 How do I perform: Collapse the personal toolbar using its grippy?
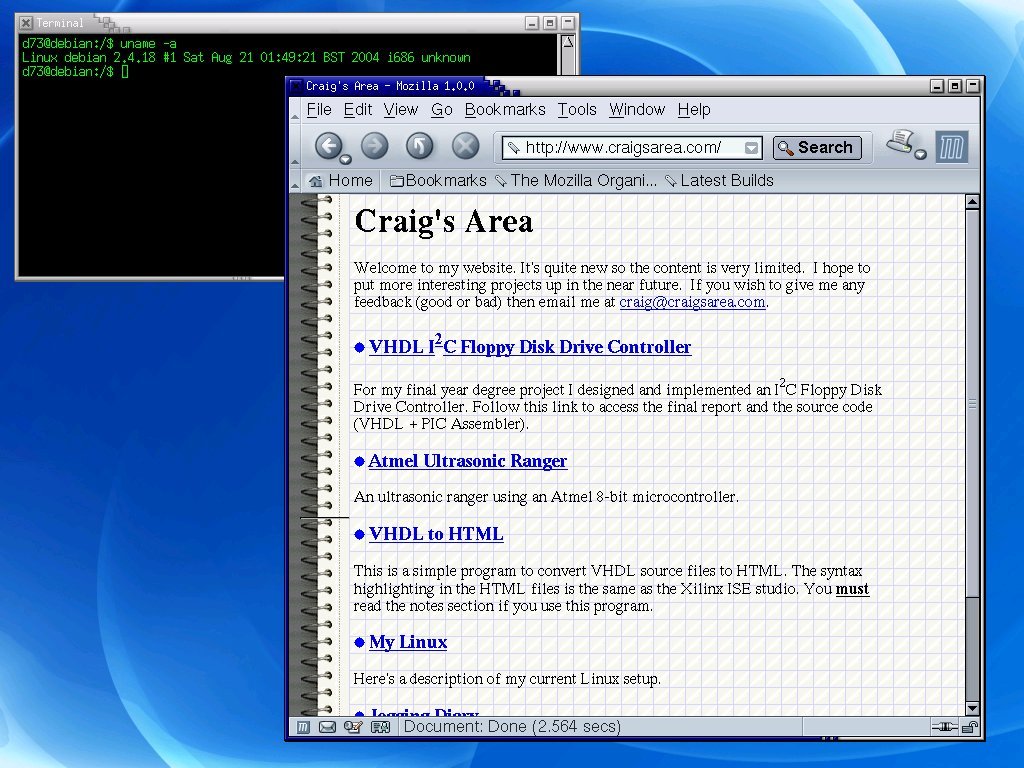point(295,181)
